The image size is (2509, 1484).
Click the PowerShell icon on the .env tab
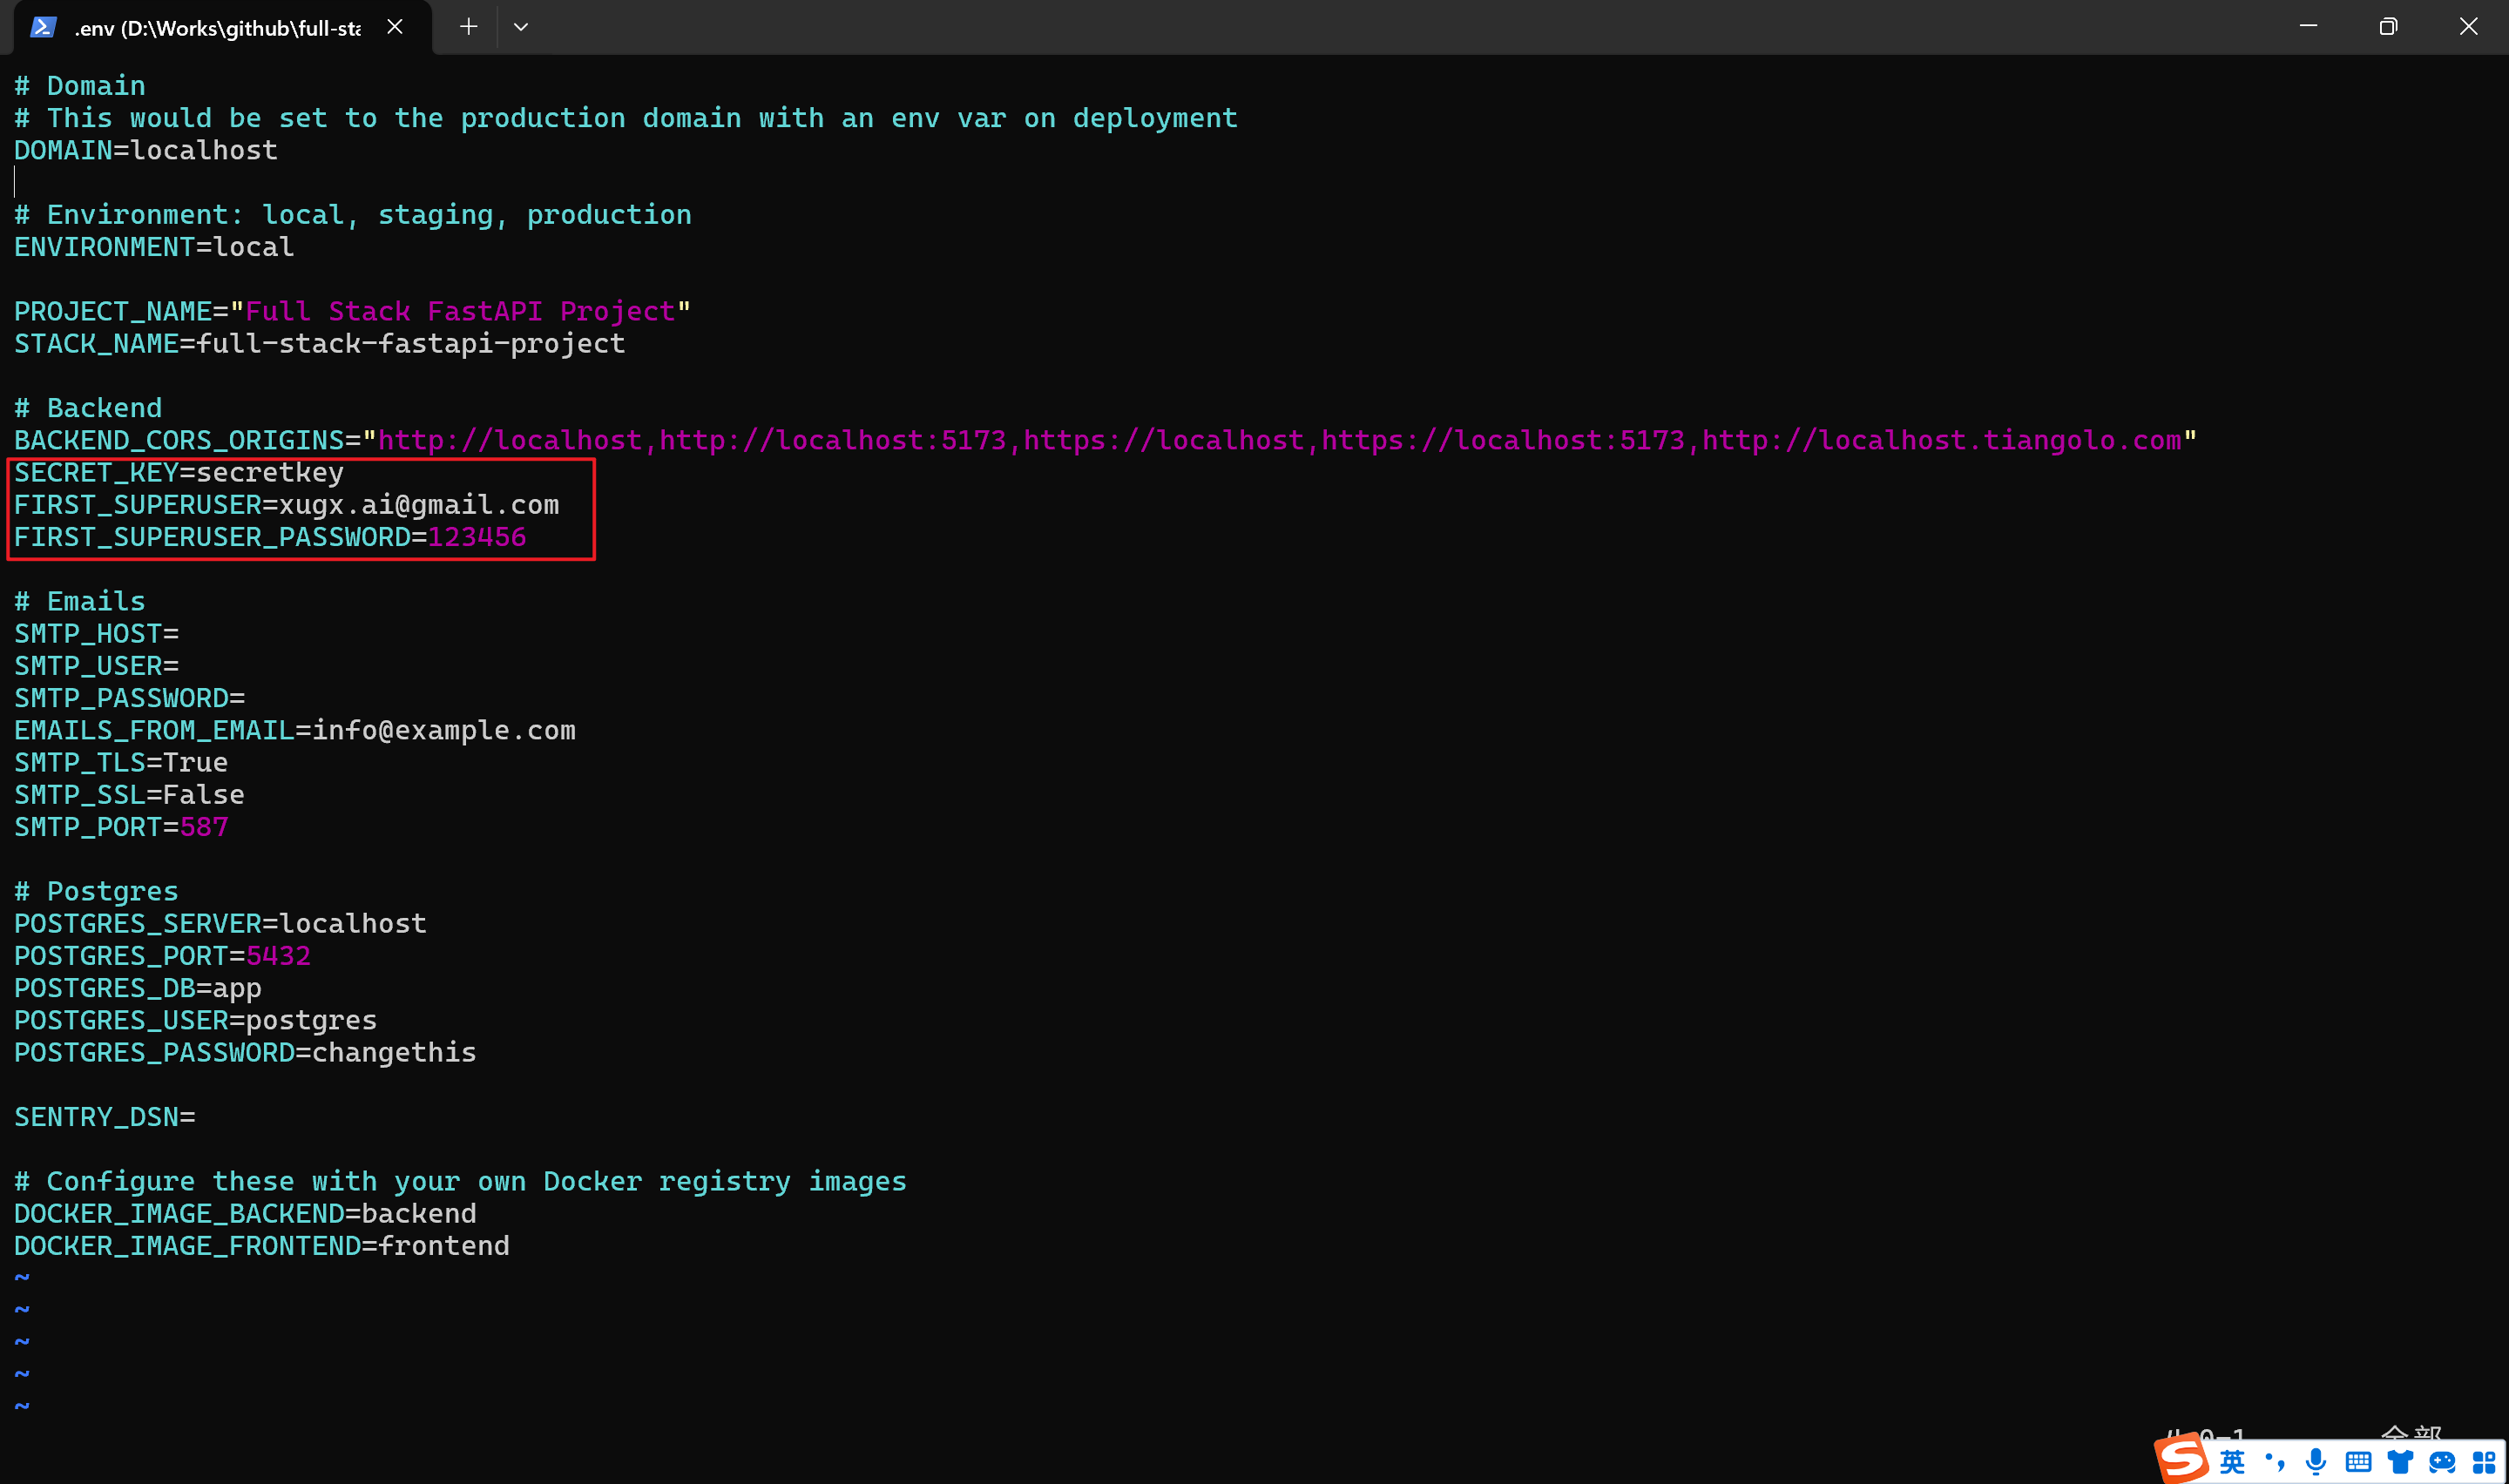pyautogui.click(x=42, y=27)
